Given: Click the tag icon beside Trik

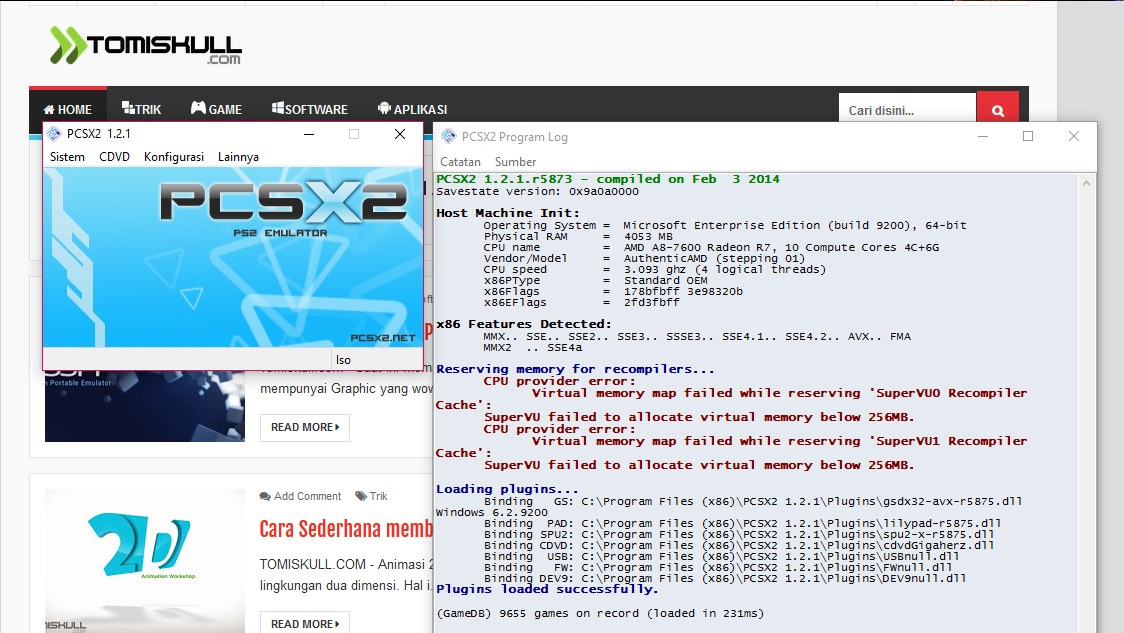Looking at the screenshot, I should tap(361, 496).
